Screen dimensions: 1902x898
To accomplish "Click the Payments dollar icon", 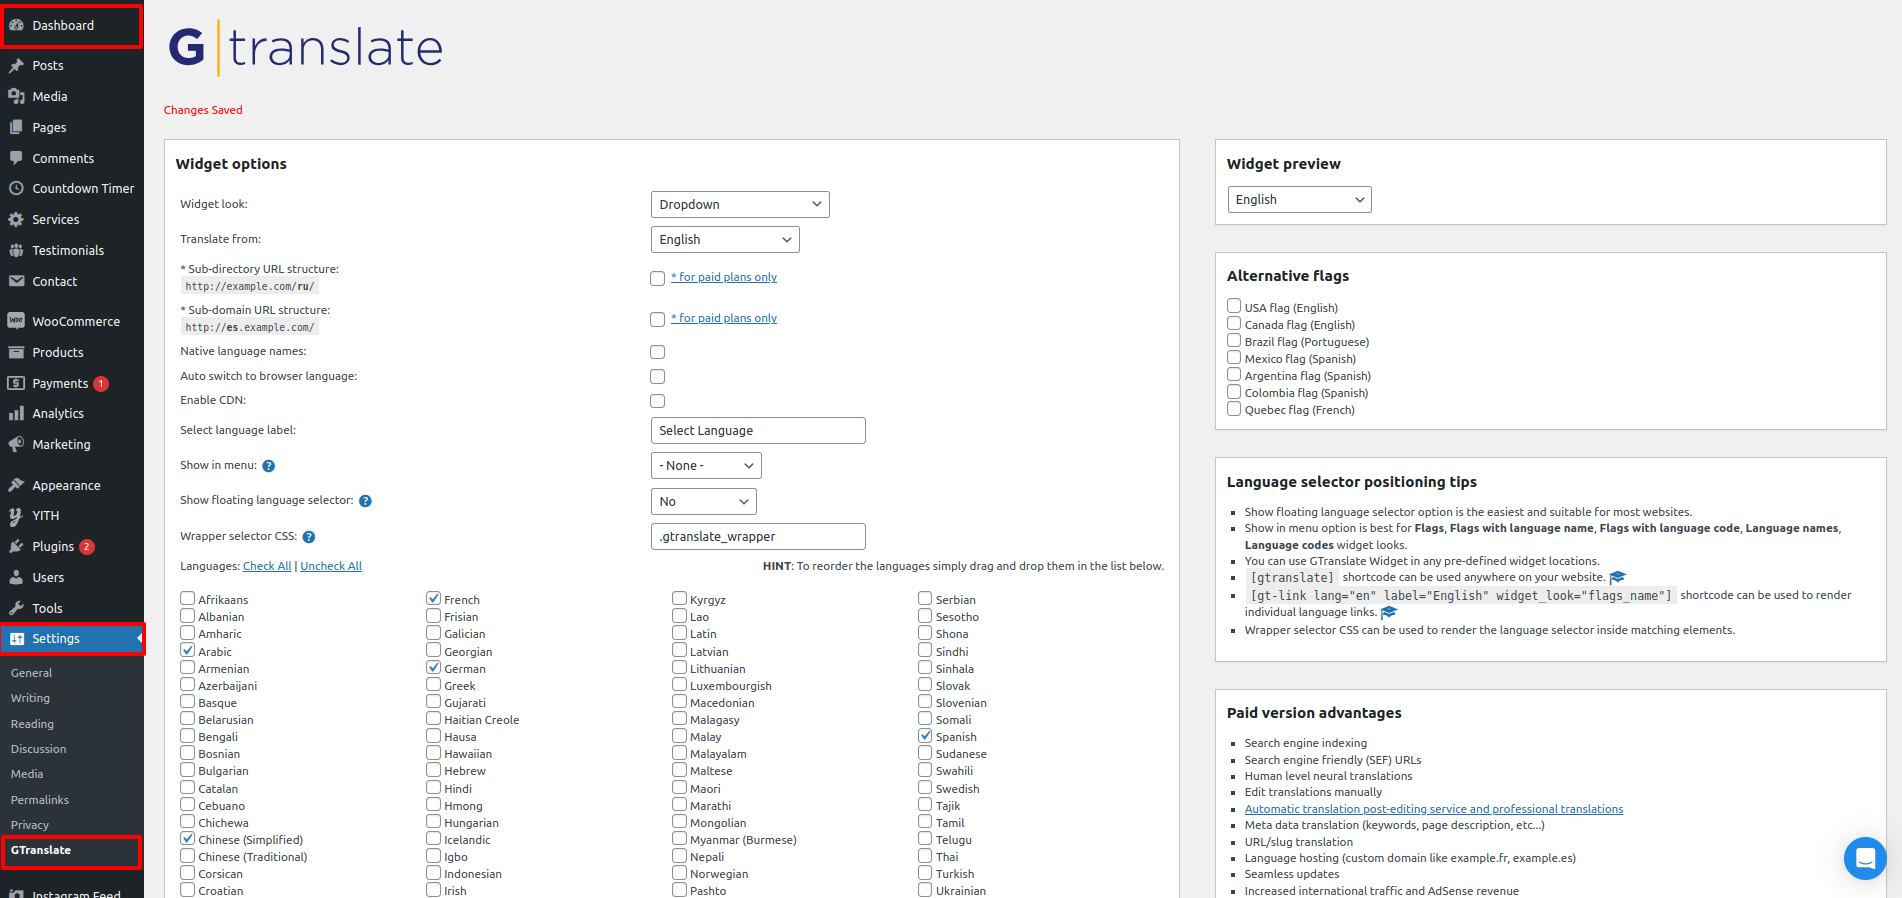I will [x=16, y=383].
